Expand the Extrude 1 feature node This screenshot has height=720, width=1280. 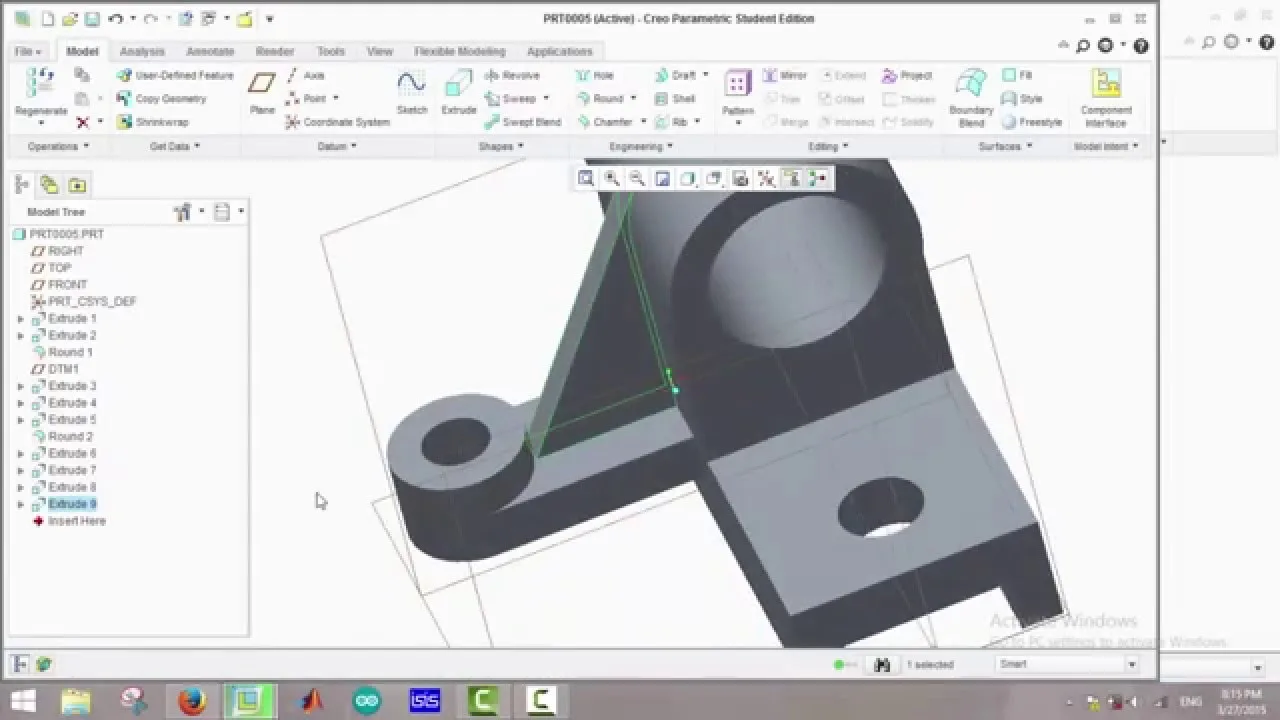coord(21,319)
